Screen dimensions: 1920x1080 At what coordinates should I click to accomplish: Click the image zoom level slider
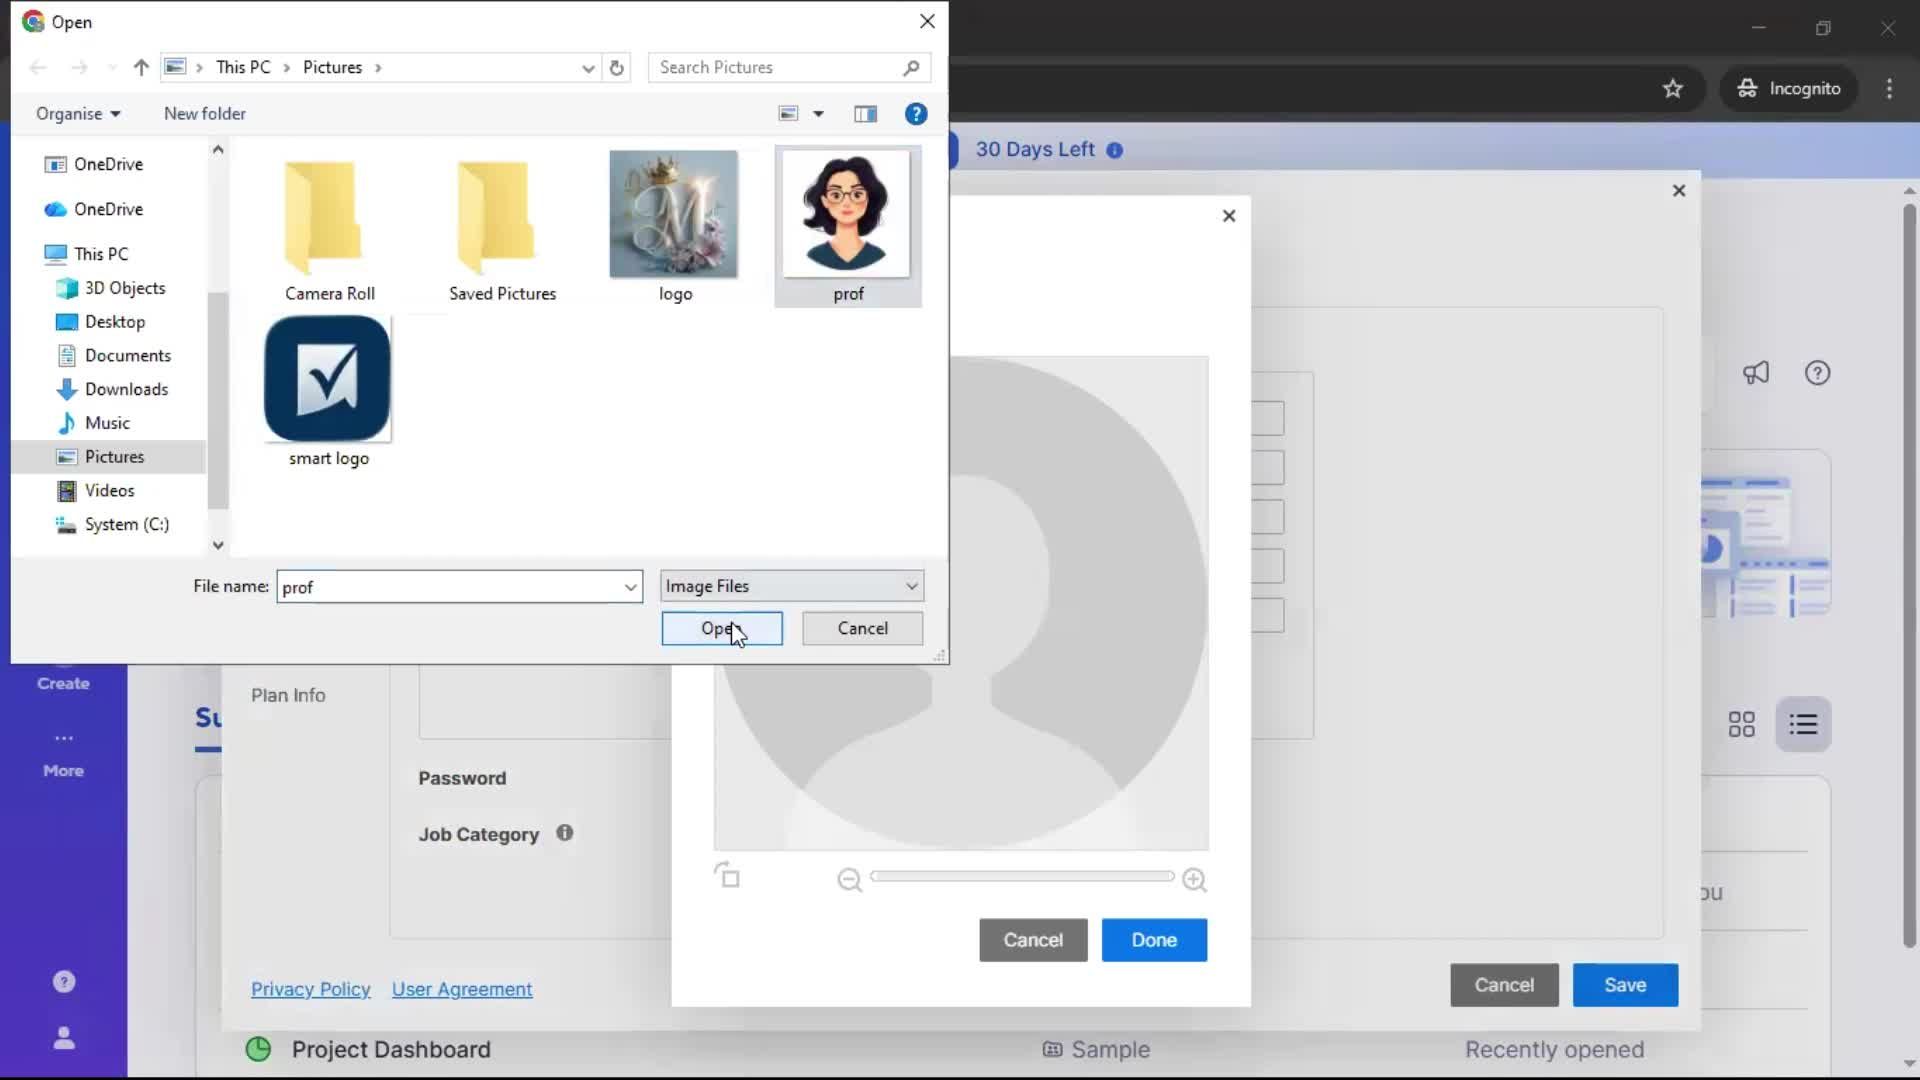[1021, 875]
